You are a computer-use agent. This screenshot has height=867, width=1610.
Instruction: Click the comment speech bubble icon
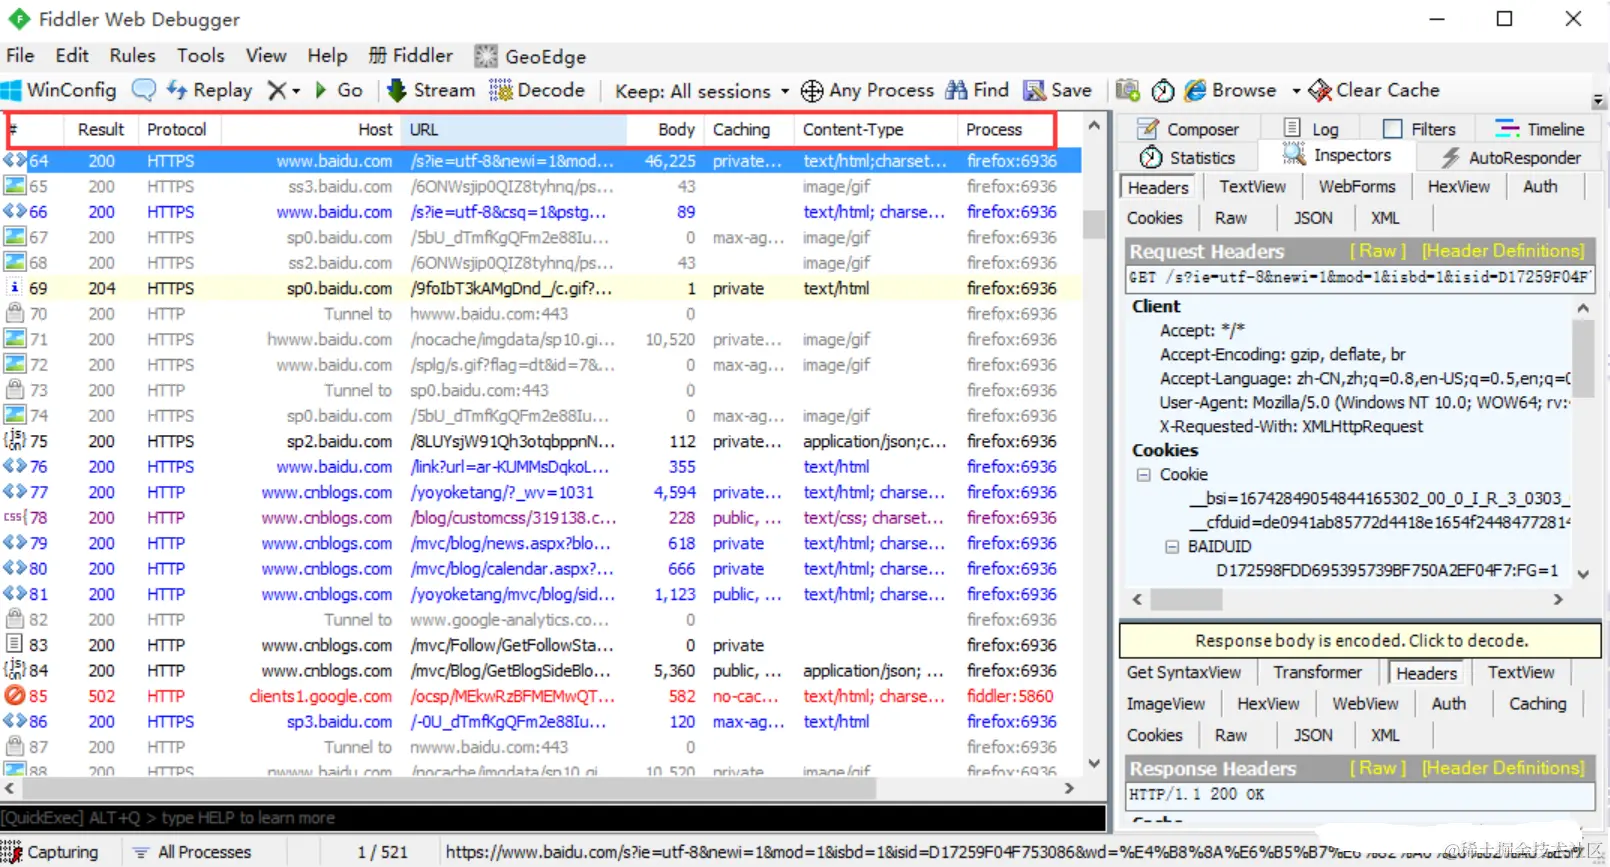(144, 90)
